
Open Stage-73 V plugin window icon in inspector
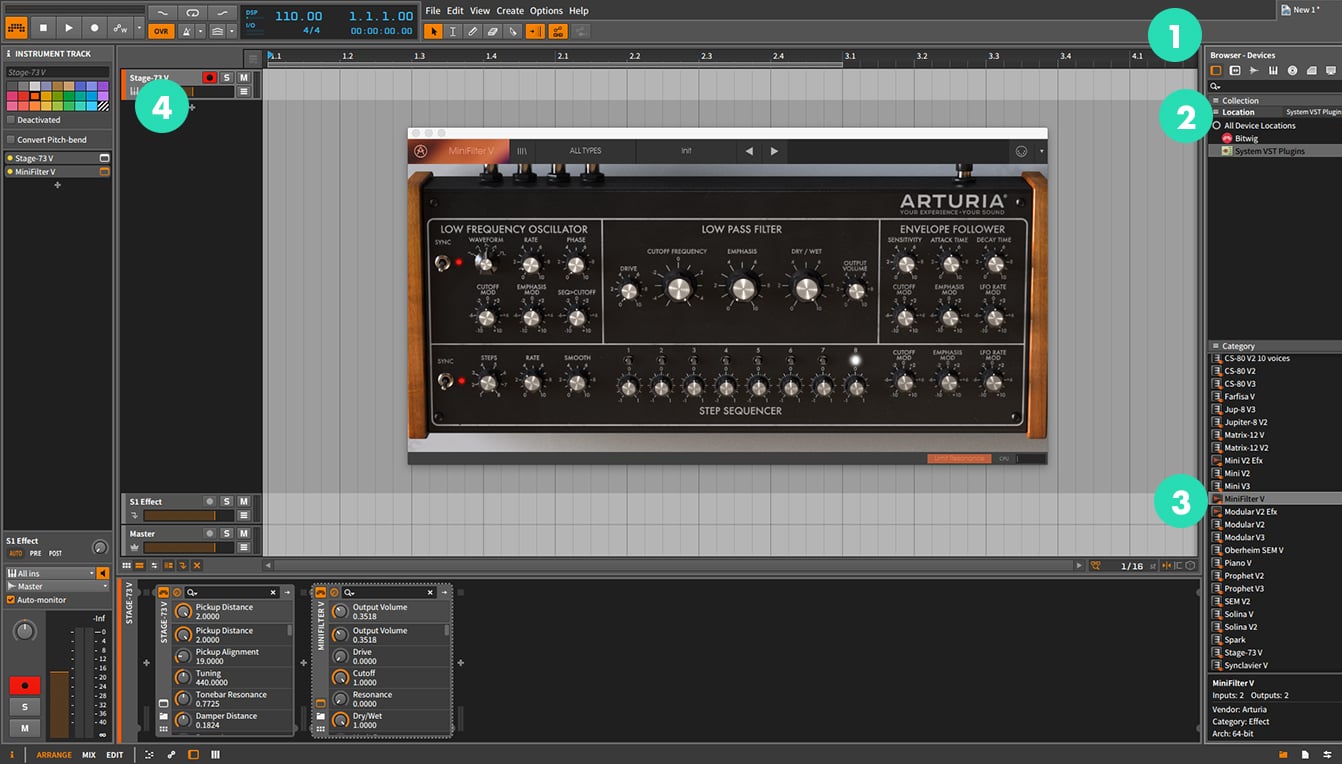104,158
